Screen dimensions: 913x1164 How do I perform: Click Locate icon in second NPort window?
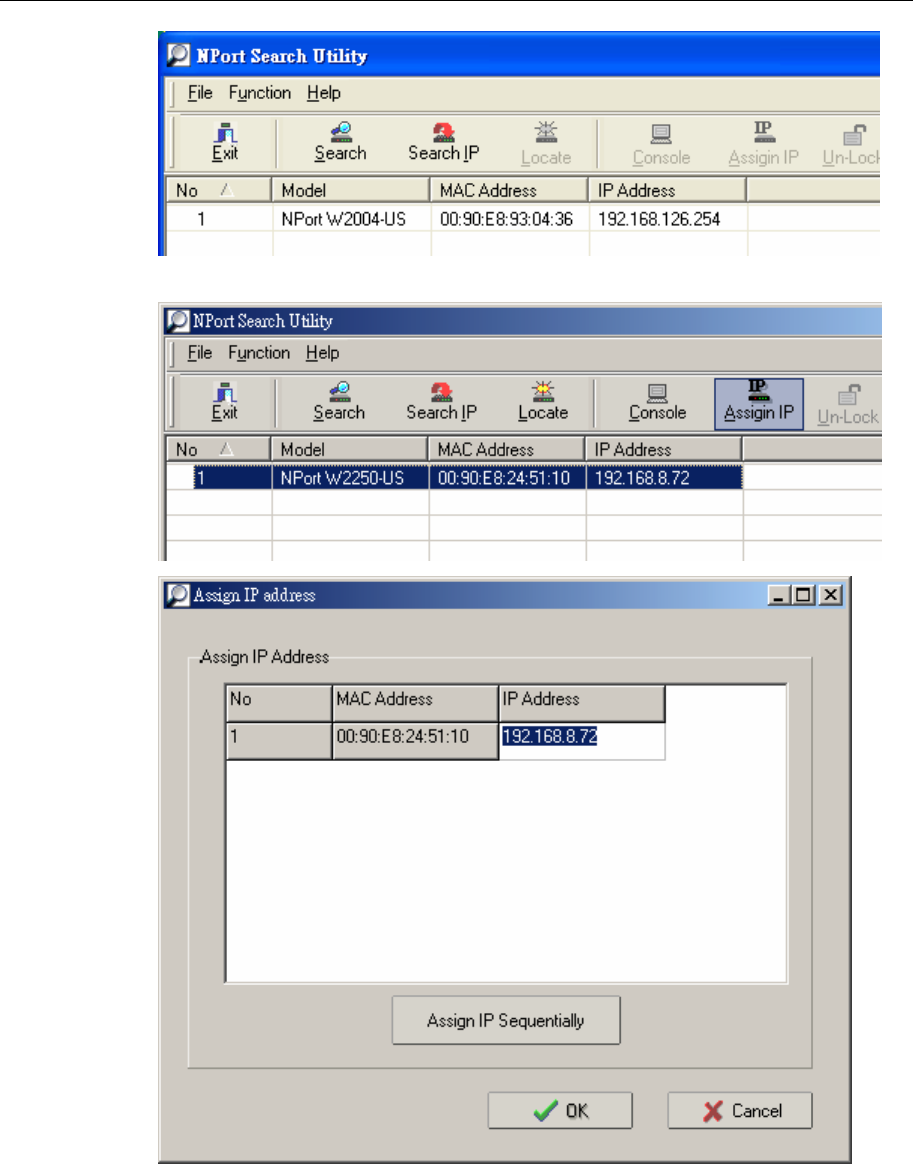click(x=543, y=402)
